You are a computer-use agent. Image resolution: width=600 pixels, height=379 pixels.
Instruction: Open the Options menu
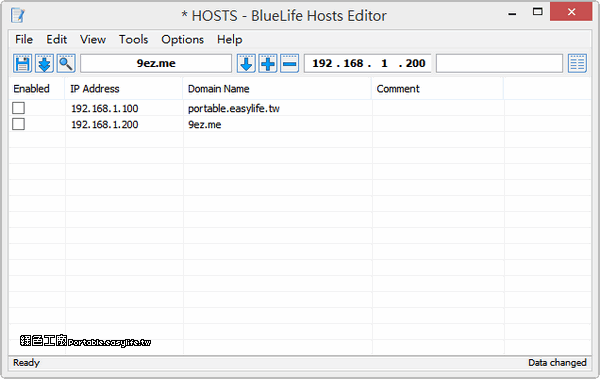(x=183, y=39)
